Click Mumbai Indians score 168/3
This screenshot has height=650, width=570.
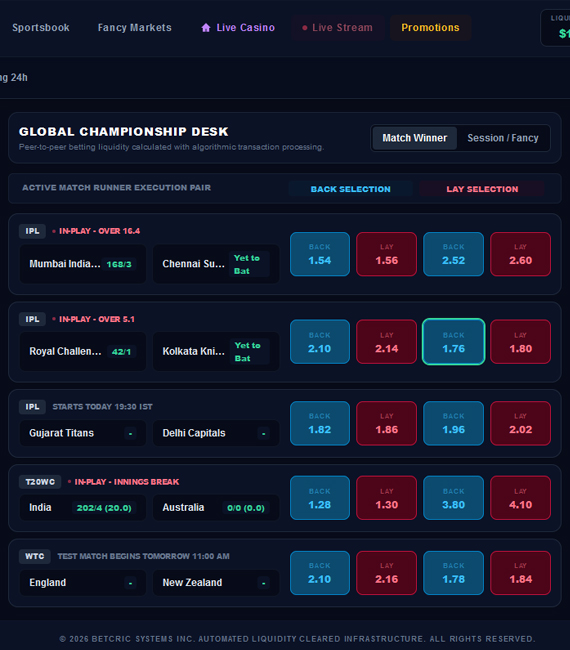(119, 264)
